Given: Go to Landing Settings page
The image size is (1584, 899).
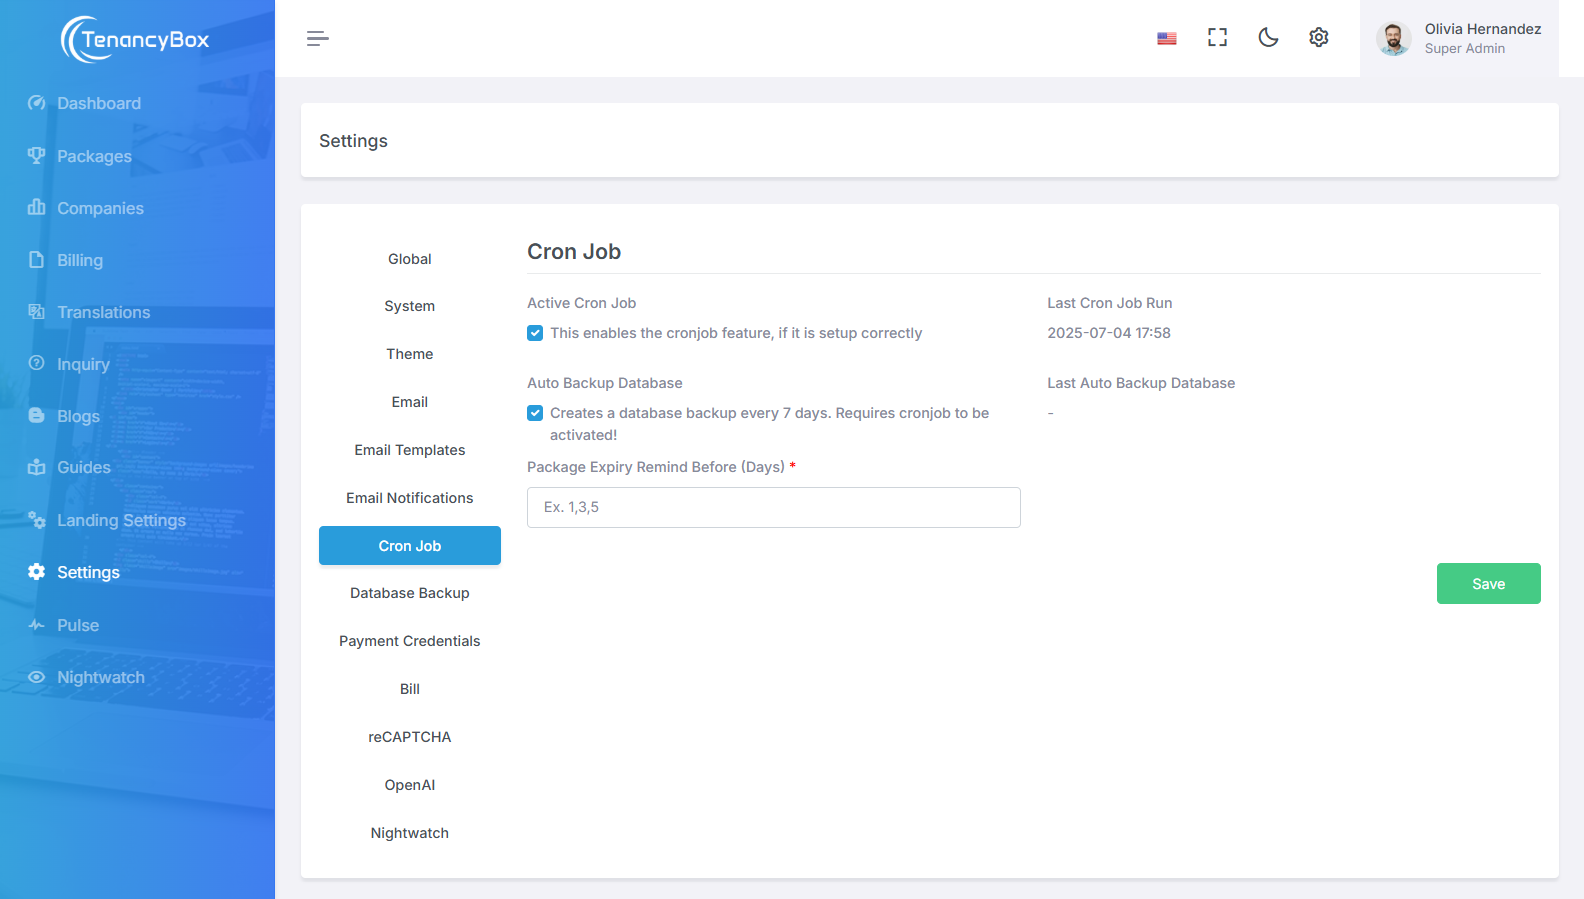Looking at the screenshot, I should click(x=121, y=520).
